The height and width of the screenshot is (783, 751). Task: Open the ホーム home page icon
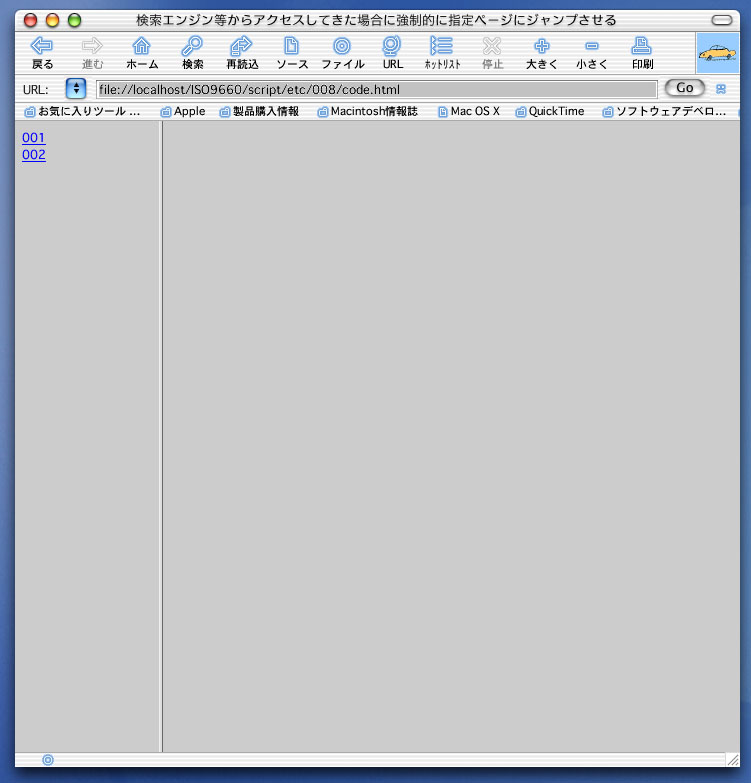pyautogui.click(x=142, y=46)
